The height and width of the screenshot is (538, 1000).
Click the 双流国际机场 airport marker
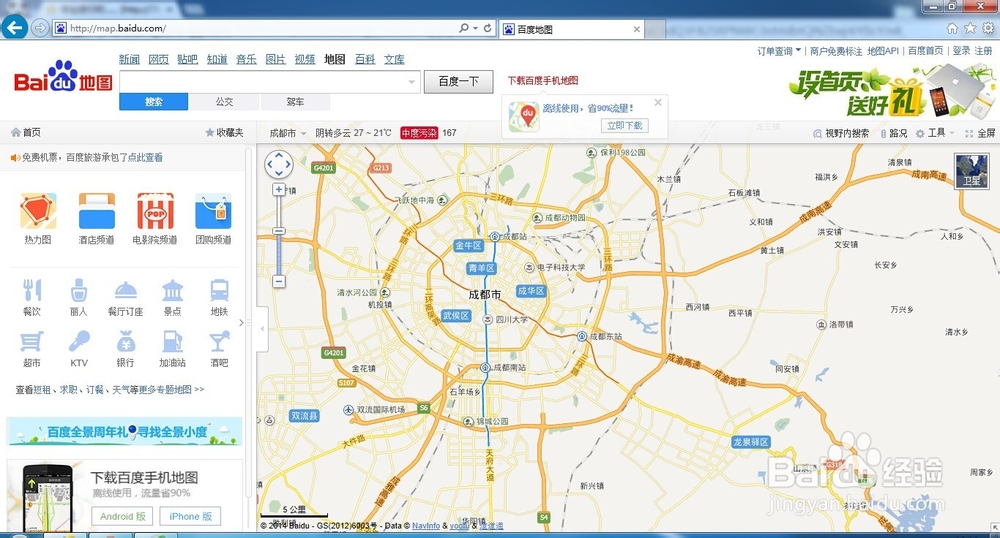(x=348, y=410)
